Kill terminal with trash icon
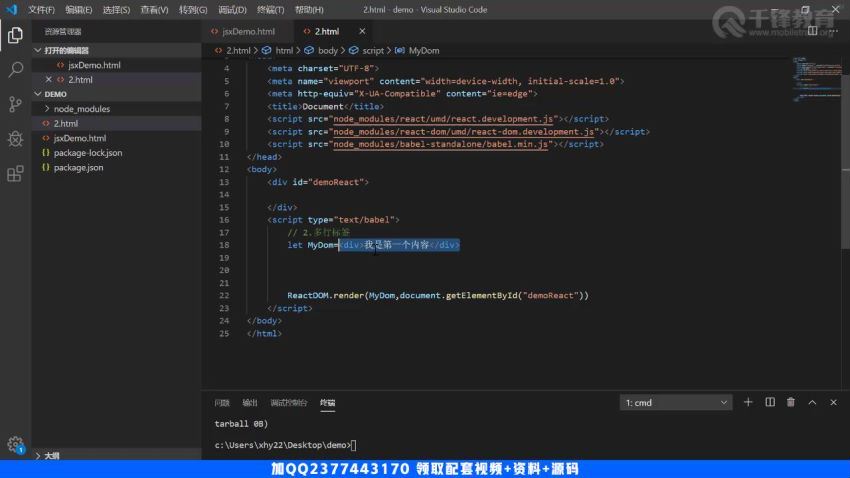 (791, 402)
